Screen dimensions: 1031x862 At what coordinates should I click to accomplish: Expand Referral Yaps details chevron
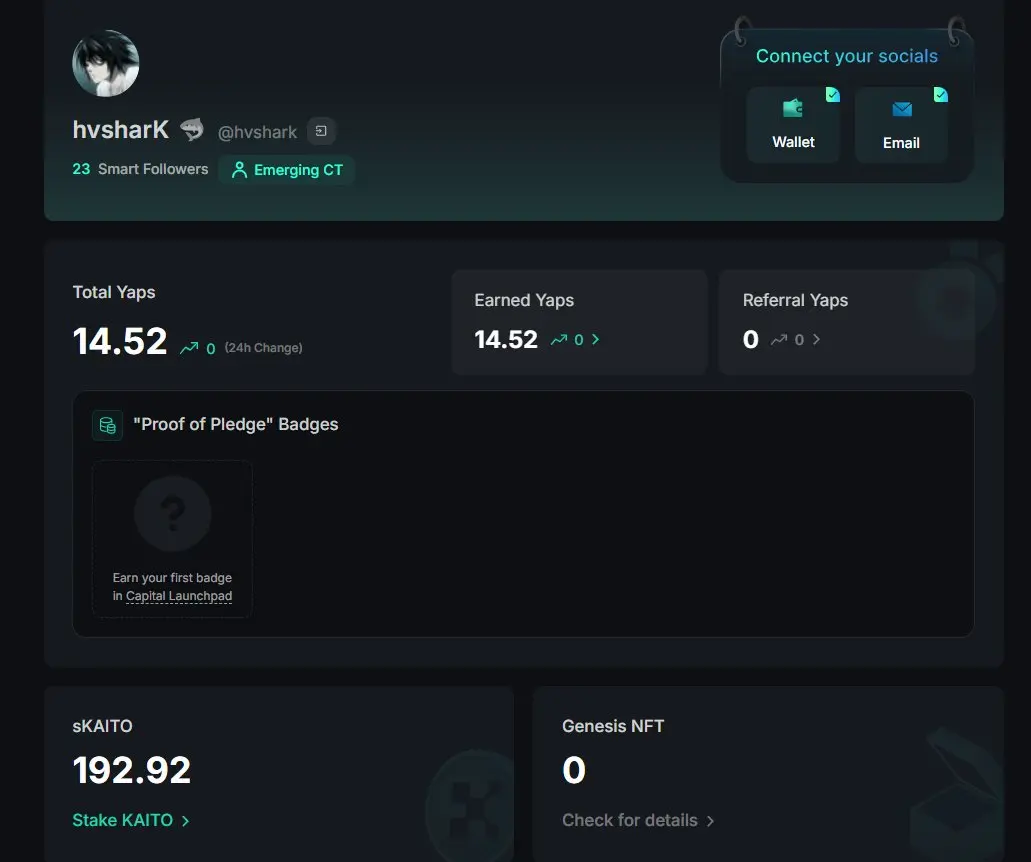(816, 339)
